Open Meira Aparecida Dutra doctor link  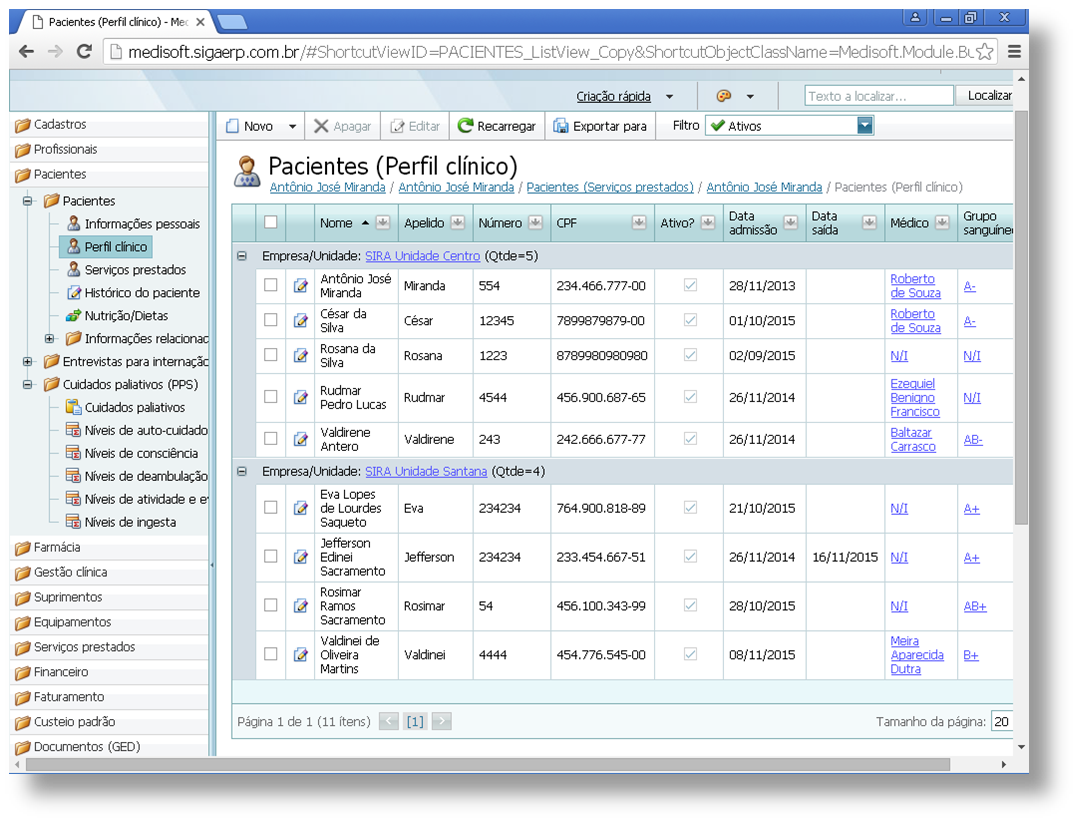click(917, 655)
